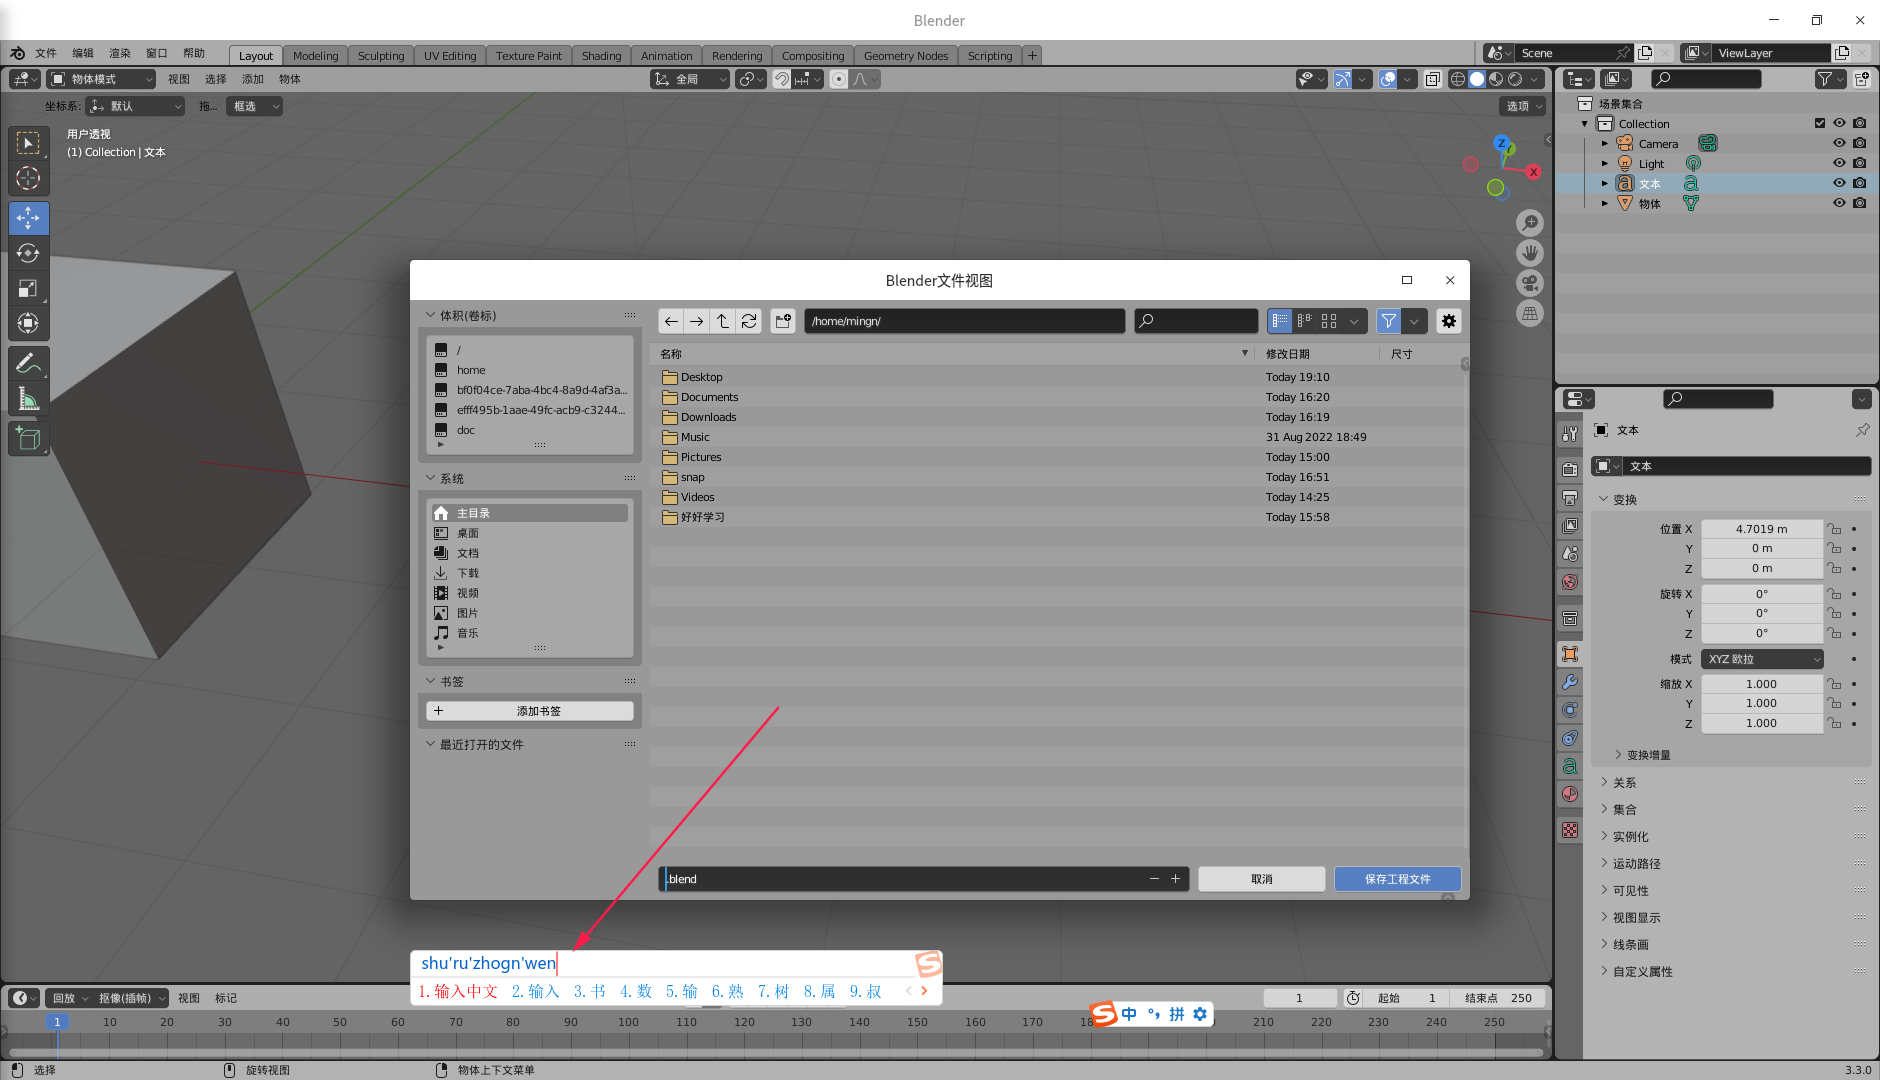
Task: Open the Render properties tab
Action: [x=1570, y=470]
